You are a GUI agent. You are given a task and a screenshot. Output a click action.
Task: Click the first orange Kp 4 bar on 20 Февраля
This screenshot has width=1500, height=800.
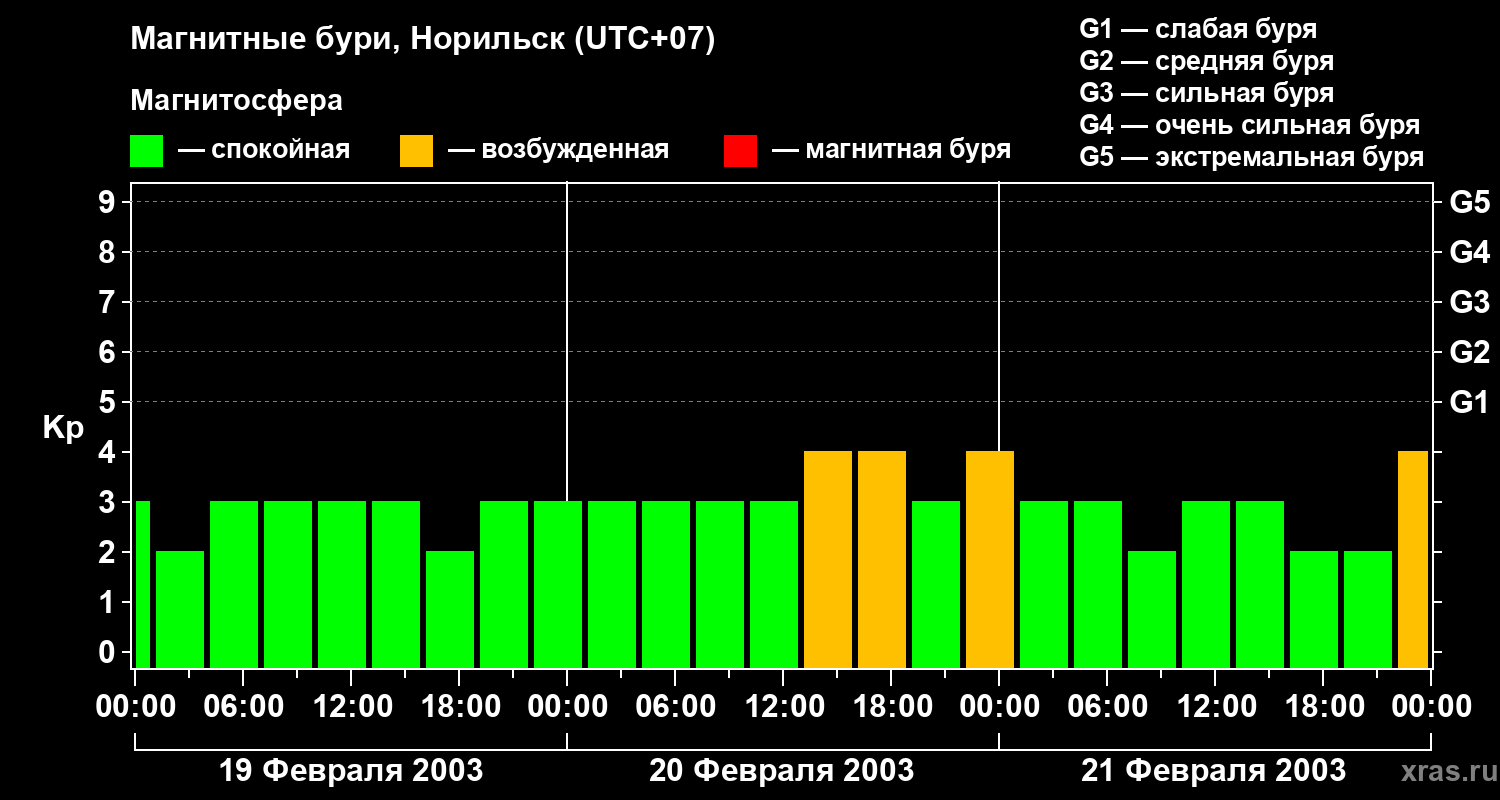click(x=828, y=559)
